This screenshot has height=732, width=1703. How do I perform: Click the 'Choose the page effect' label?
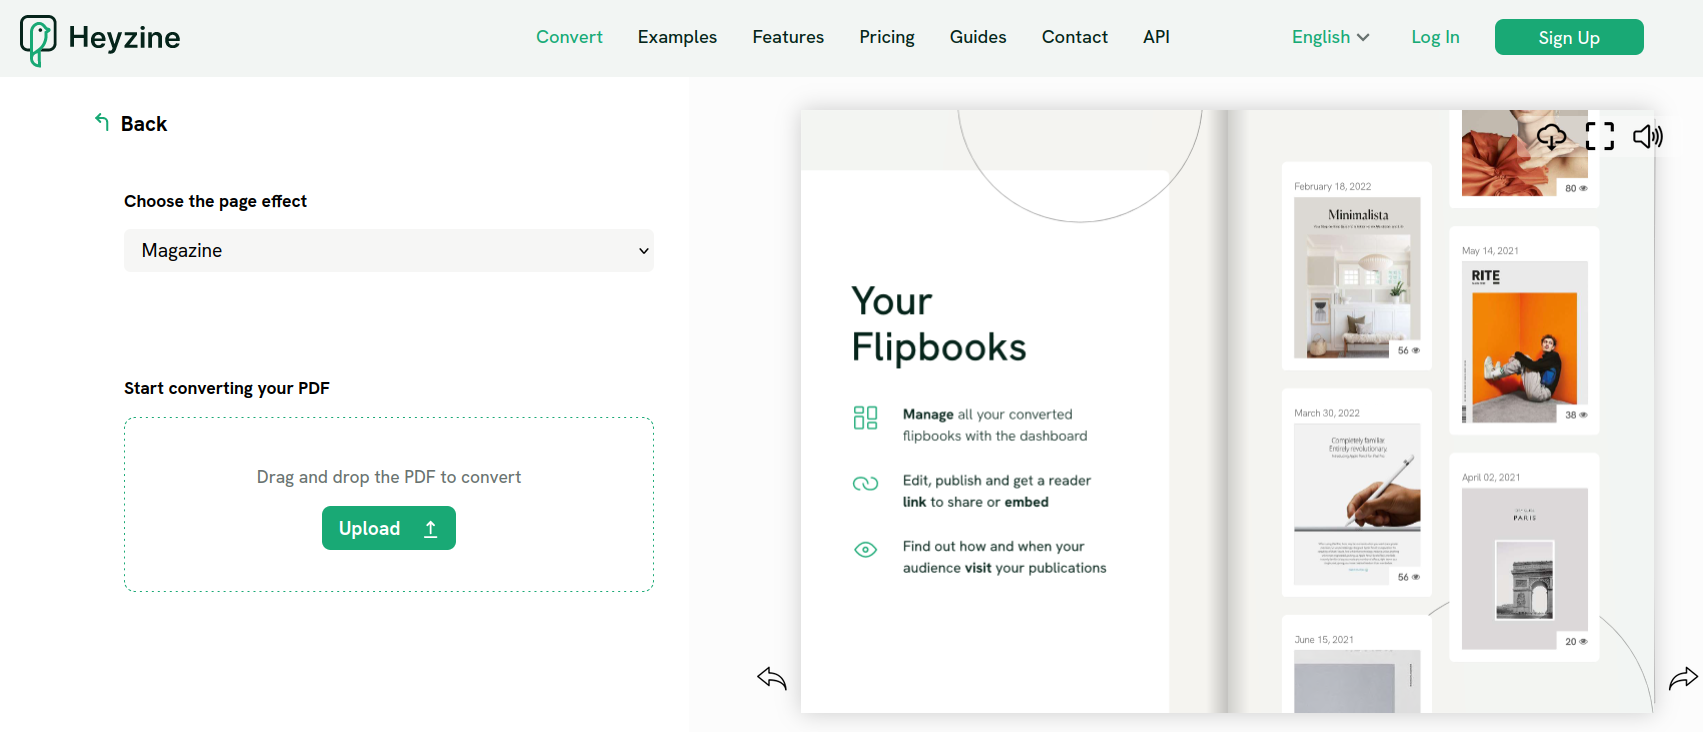click(x=215, y=201)
